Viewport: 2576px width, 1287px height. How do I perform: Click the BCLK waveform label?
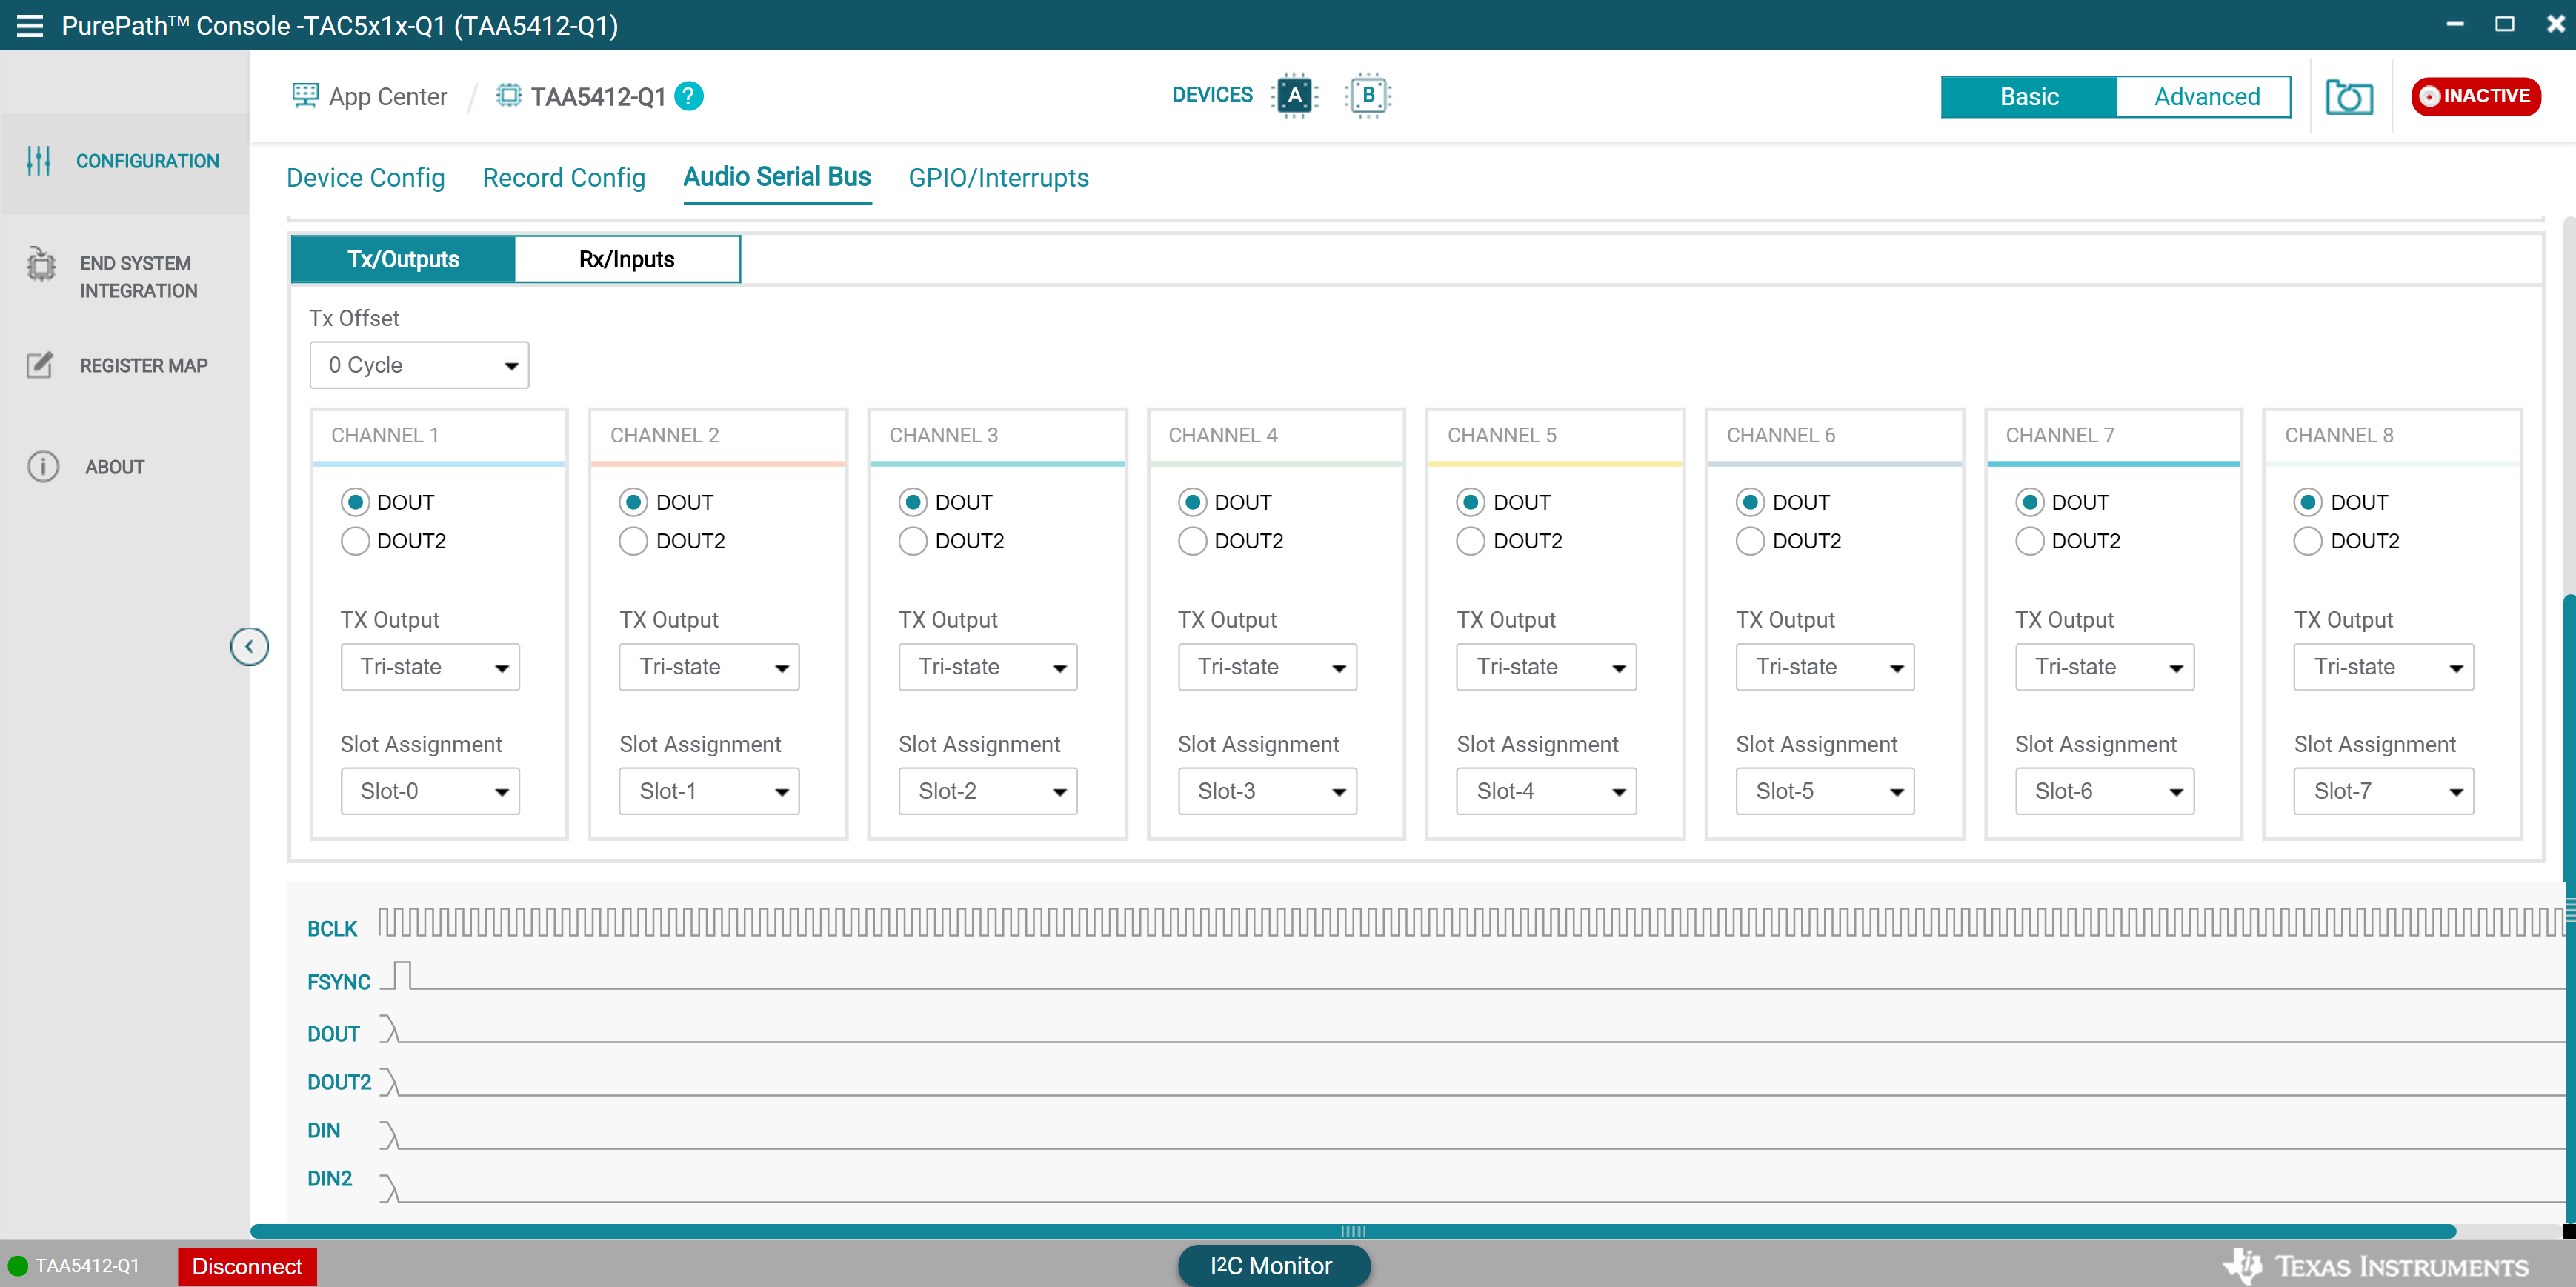point(332,929)
